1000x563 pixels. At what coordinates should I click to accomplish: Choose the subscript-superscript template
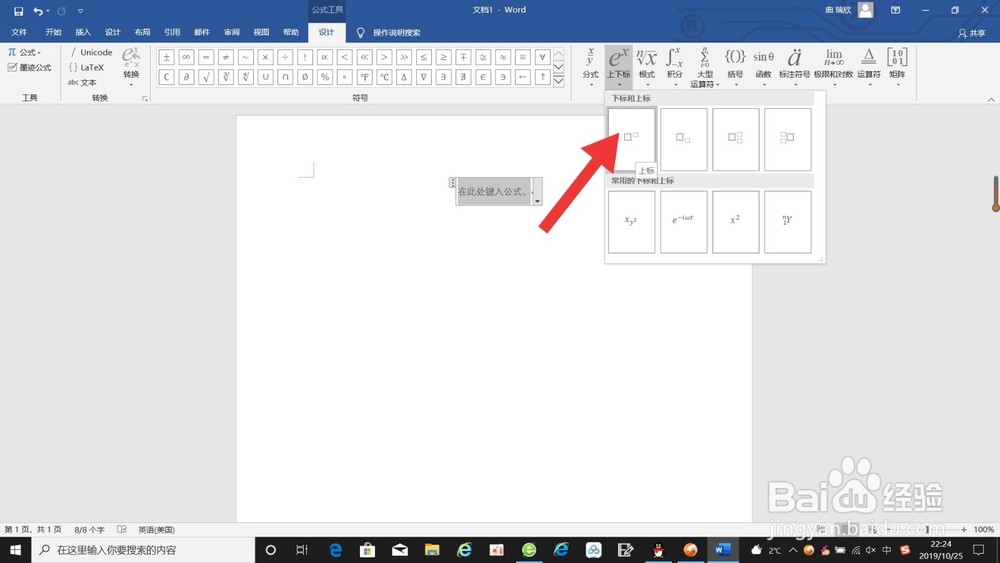[735, 139]
